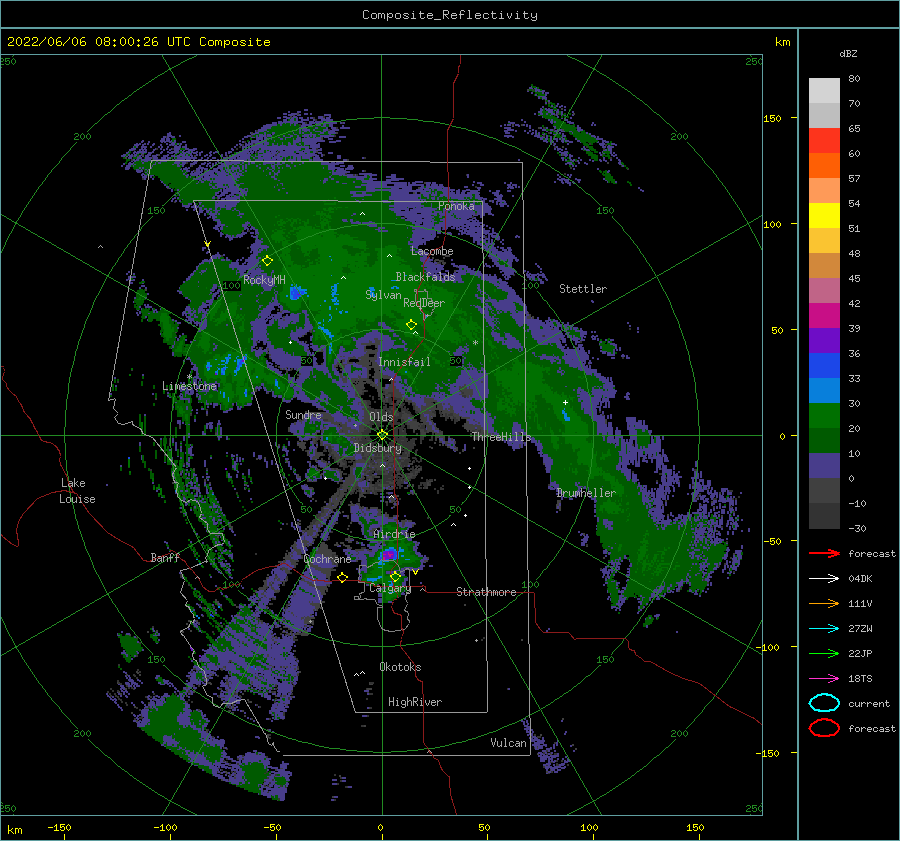Click the Didsbury label

377,448
